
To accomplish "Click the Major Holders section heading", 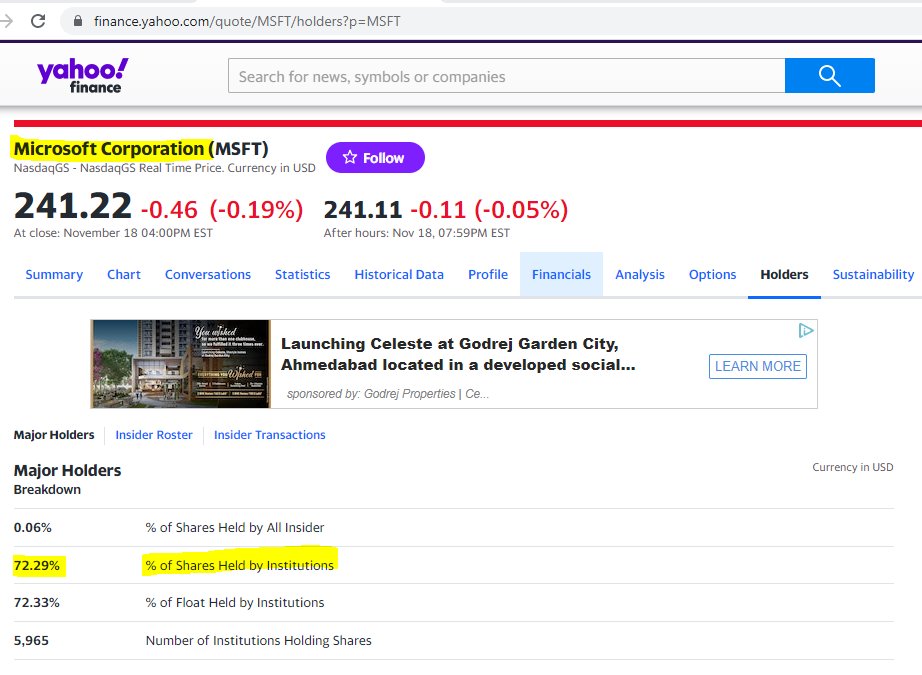I will [67, 470].
